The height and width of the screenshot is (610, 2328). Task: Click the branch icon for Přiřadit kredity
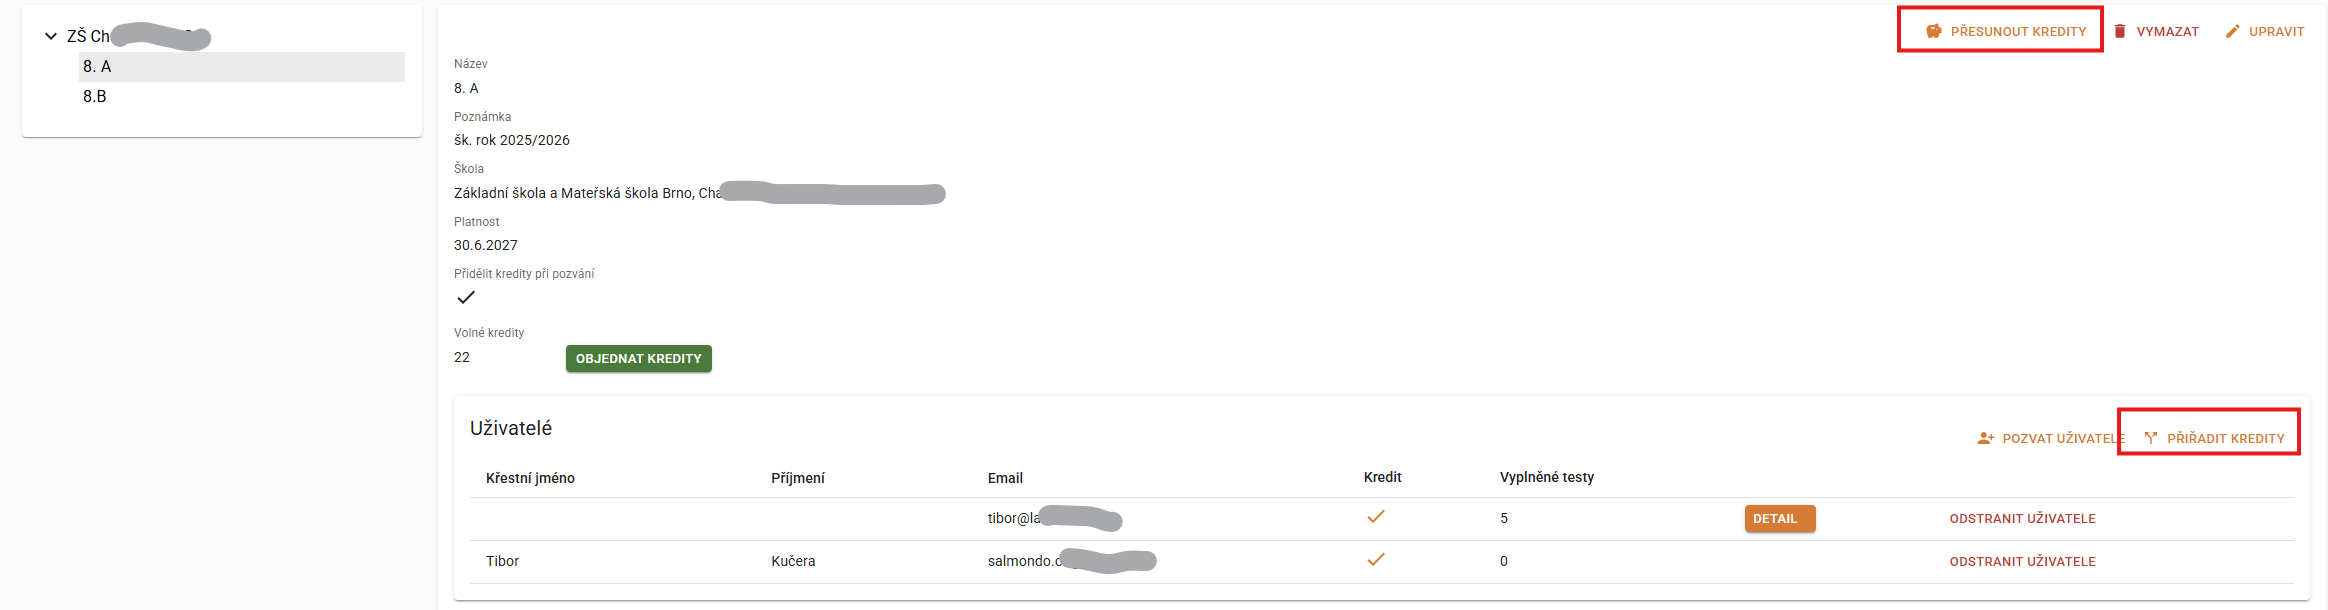2151,438
